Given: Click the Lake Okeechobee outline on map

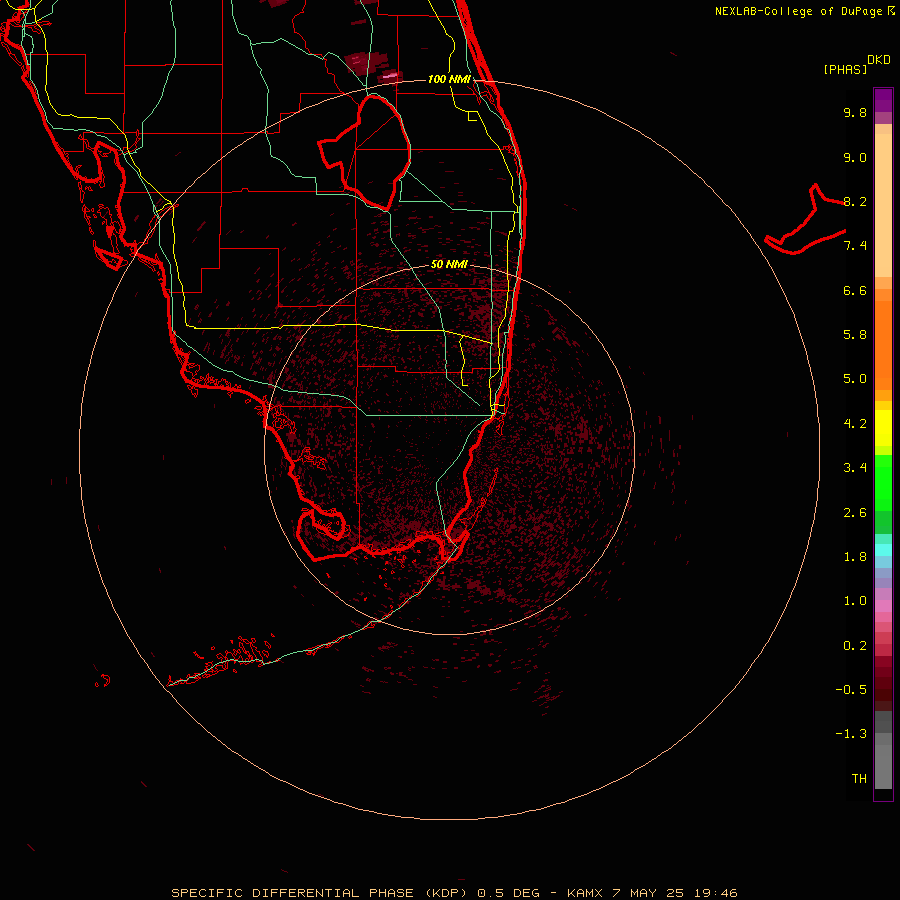Looking at the screenshot, I should coord(364,152).
